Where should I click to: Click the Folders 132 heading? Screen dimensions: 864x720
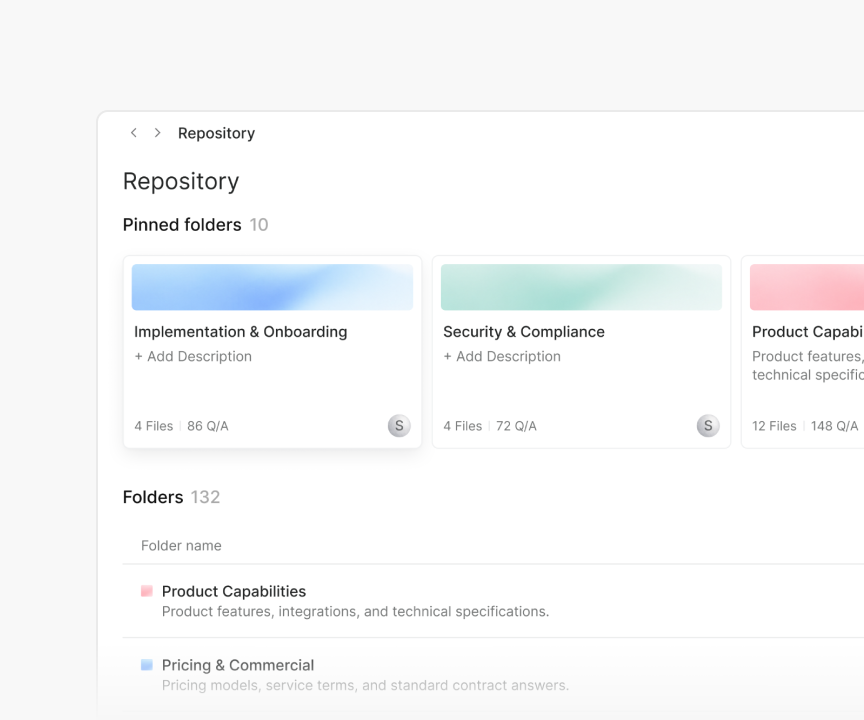tap(171, 497)
